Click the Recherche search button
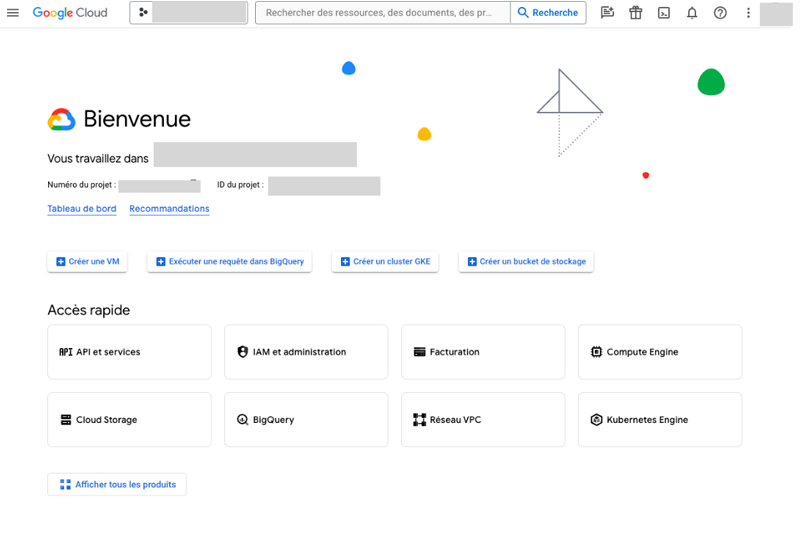 (x=548, y=13)
